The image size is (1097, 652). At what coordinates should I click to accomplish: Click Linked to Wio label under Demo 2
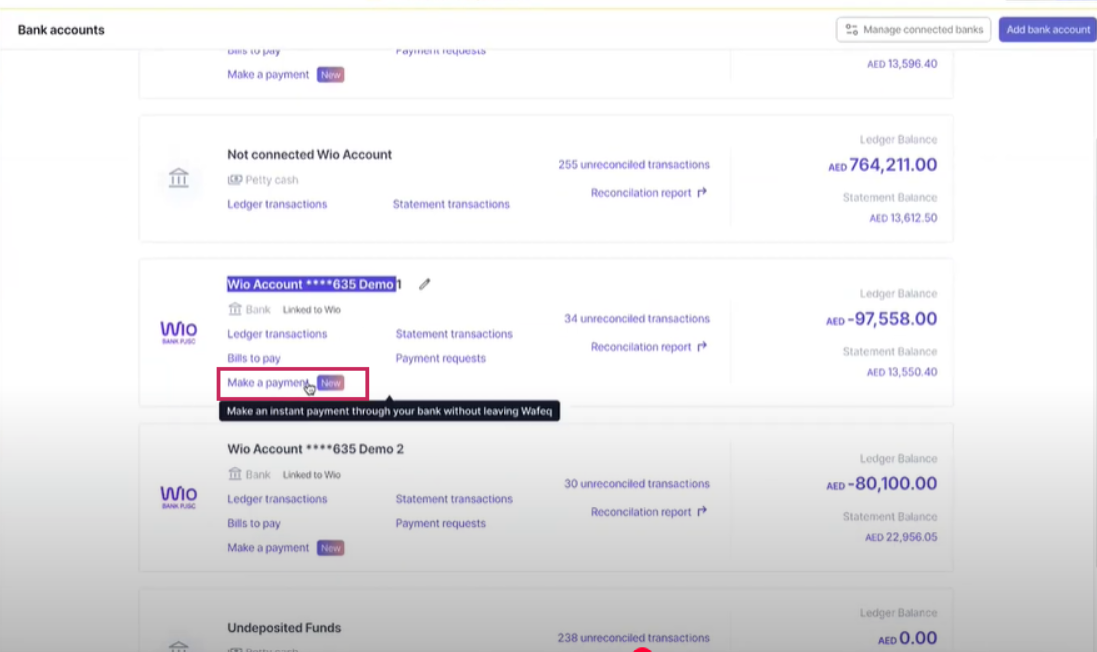[x=311, y=474]
